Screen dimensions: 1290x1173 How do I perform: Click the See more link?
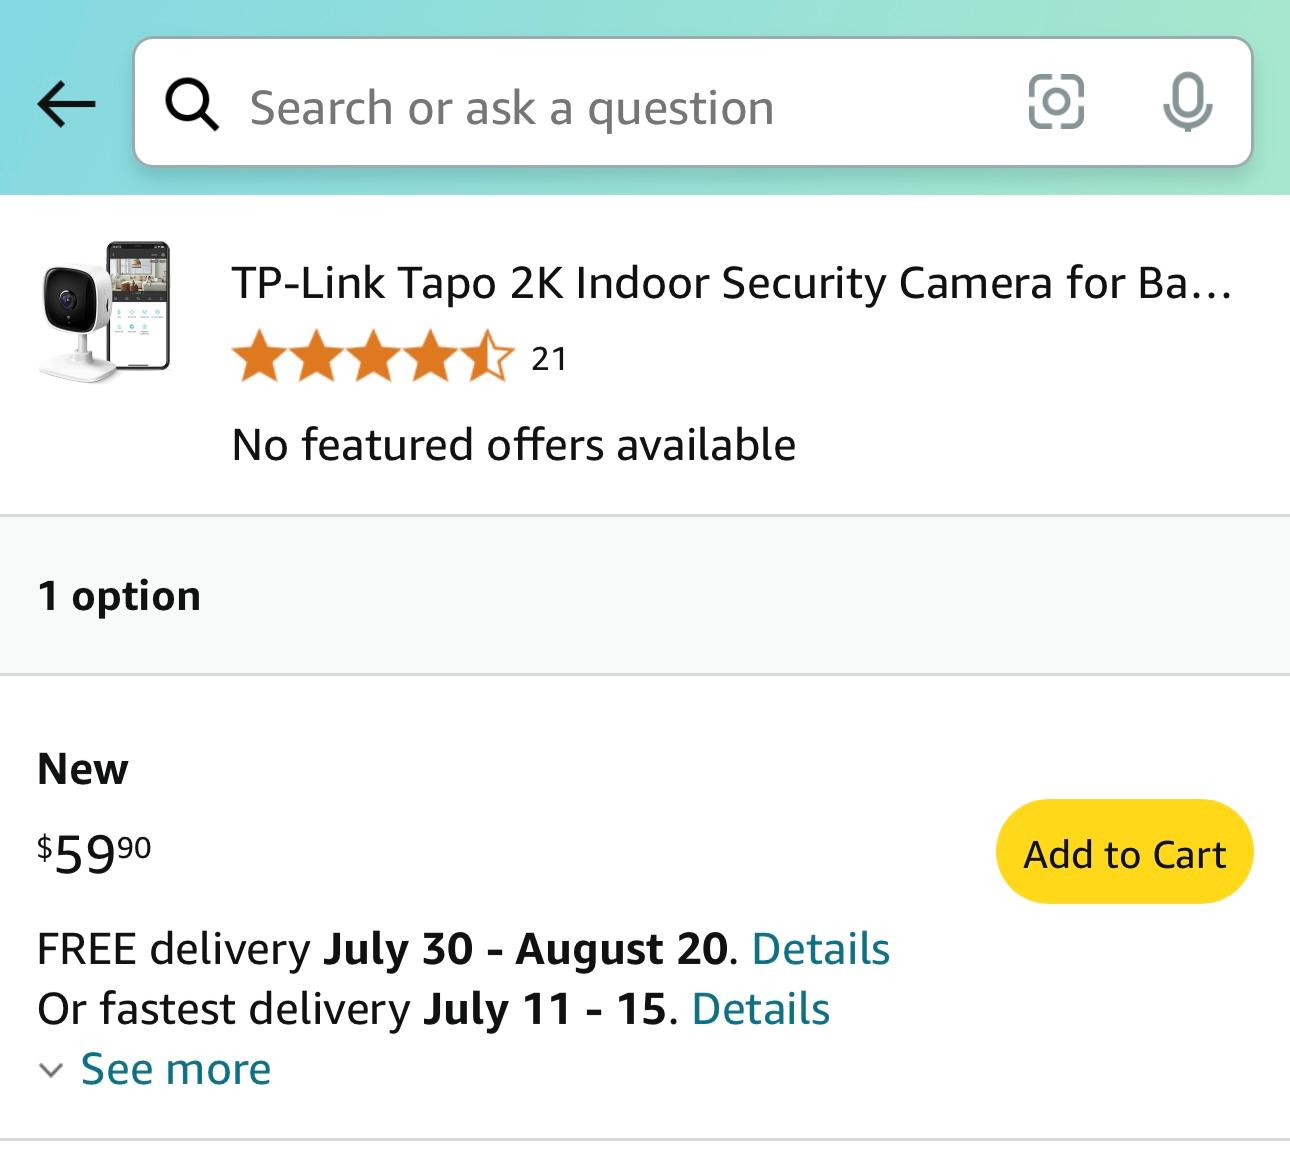click(176, 1069)
